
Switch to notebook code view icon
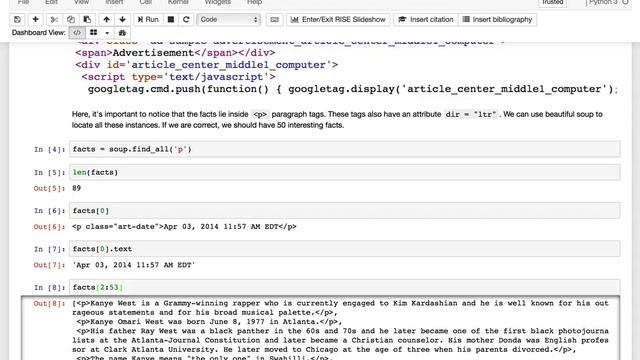tap(77, 33)
